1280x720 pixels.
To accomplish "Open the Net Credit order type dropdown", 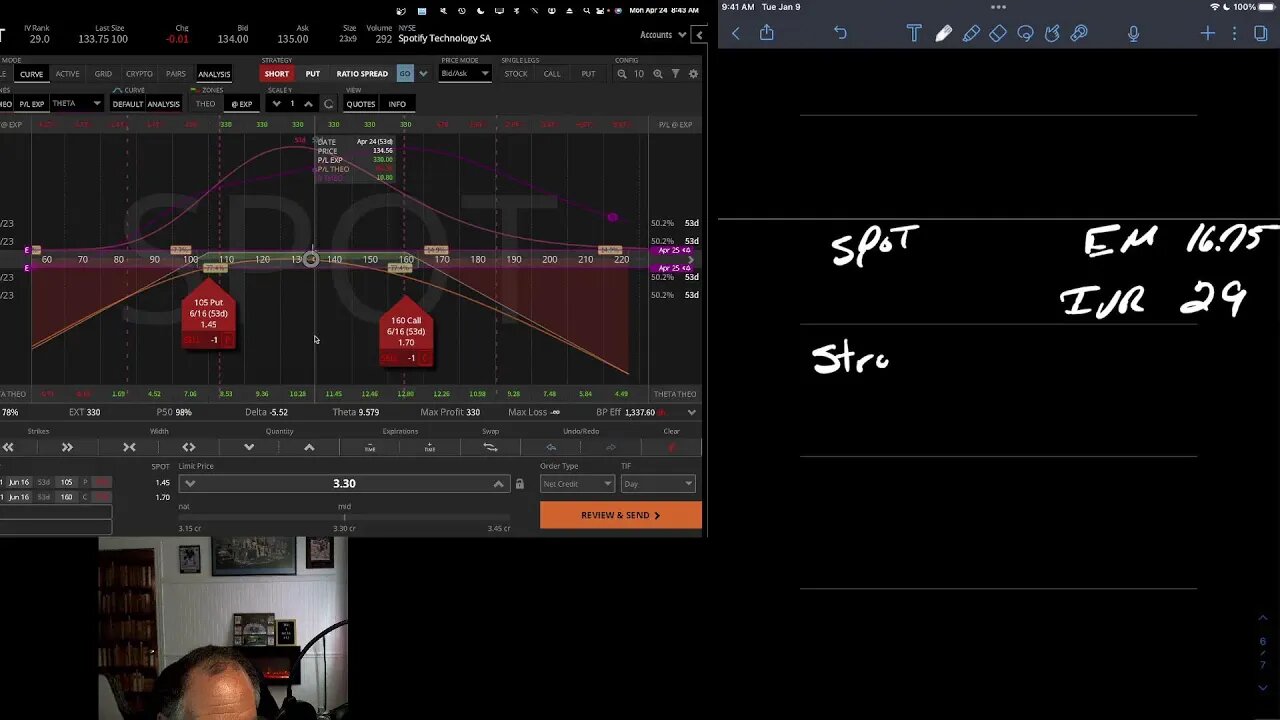I will click(577, 484).
